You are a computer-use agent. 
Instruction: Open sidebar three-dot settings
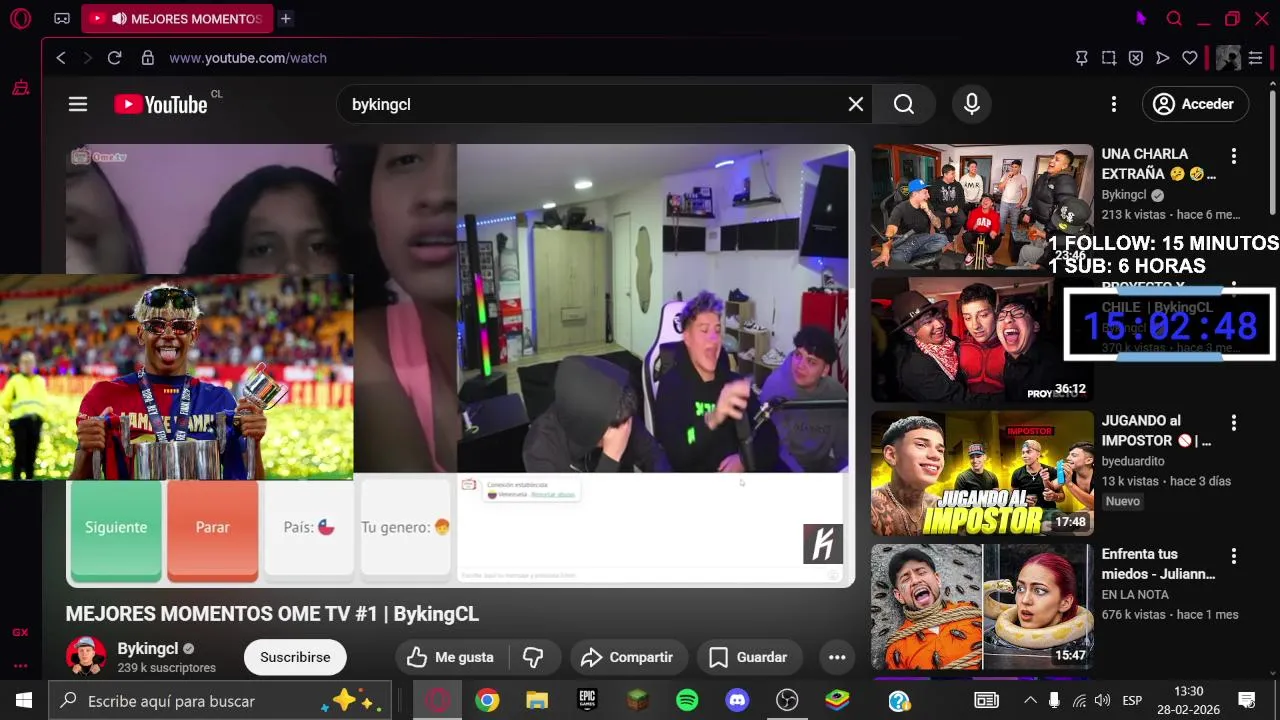tap(20, 666)
